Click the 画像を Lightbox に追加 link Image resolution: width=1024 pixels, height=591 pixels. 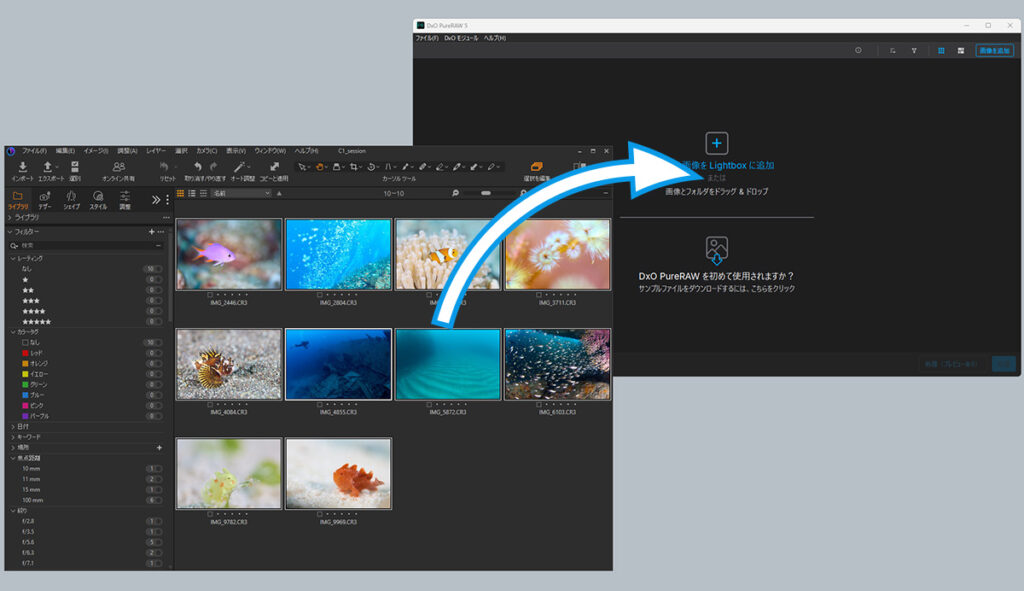[728, 165]
